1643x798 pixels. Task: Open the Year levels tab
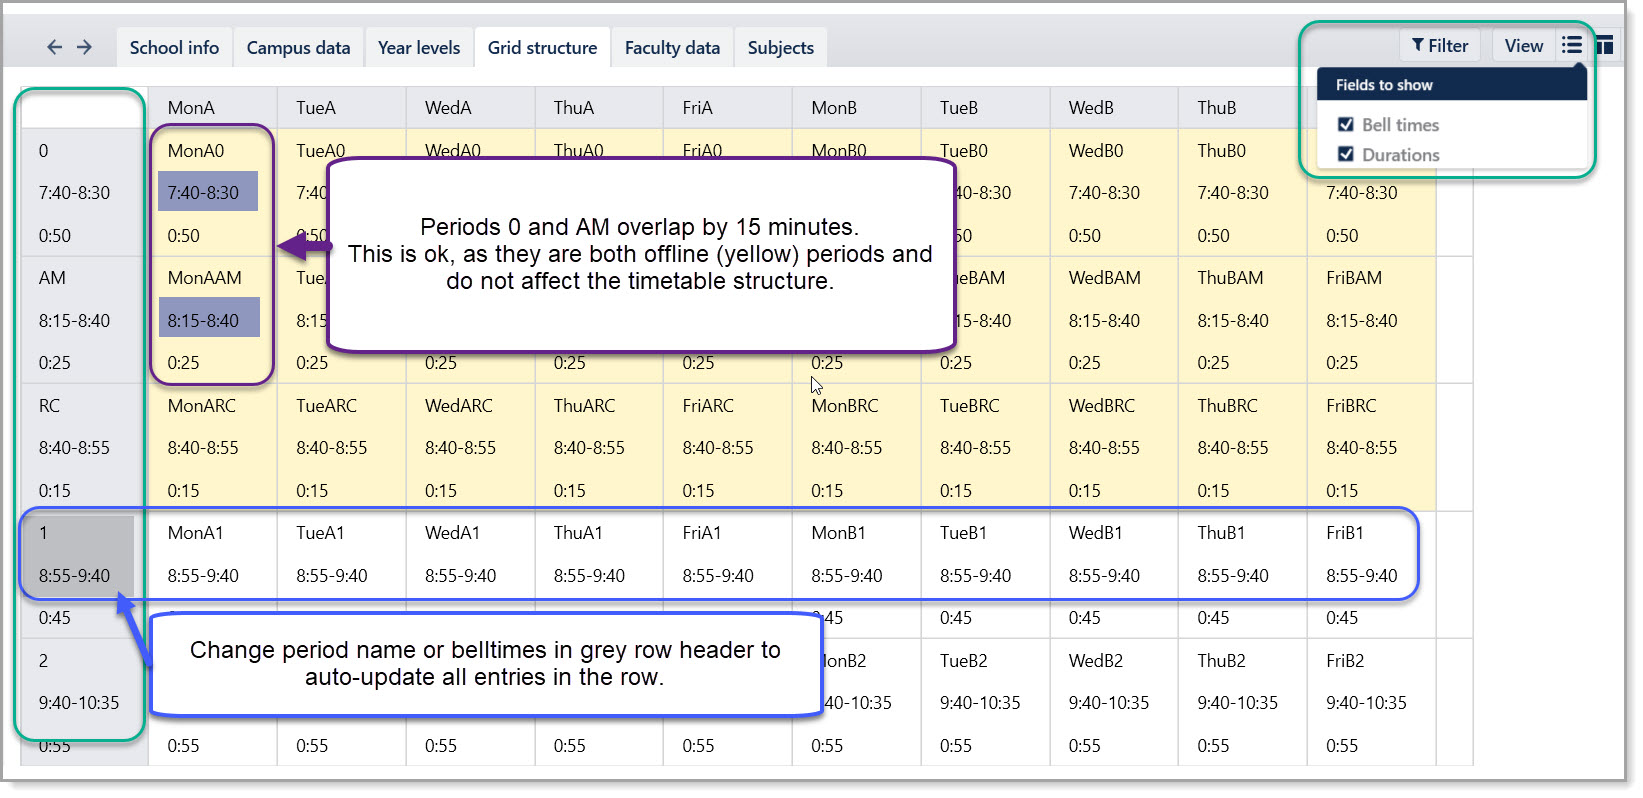point(419,48)
